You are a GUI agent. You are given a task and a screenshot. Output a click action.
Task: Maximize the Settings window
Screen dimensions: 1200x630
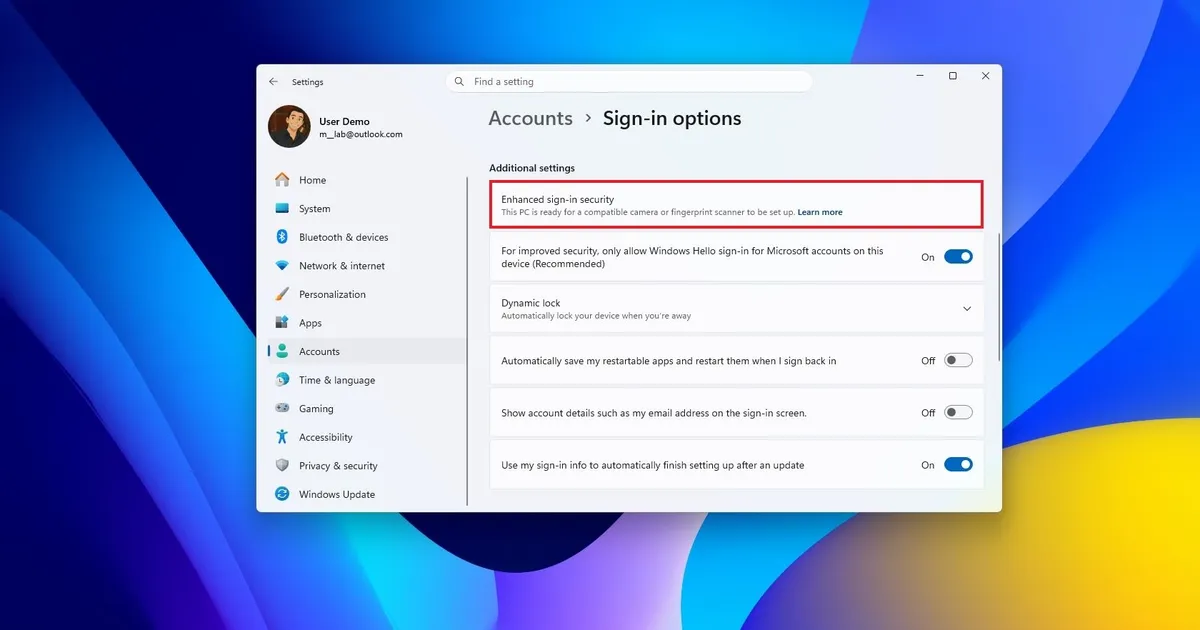952,76
